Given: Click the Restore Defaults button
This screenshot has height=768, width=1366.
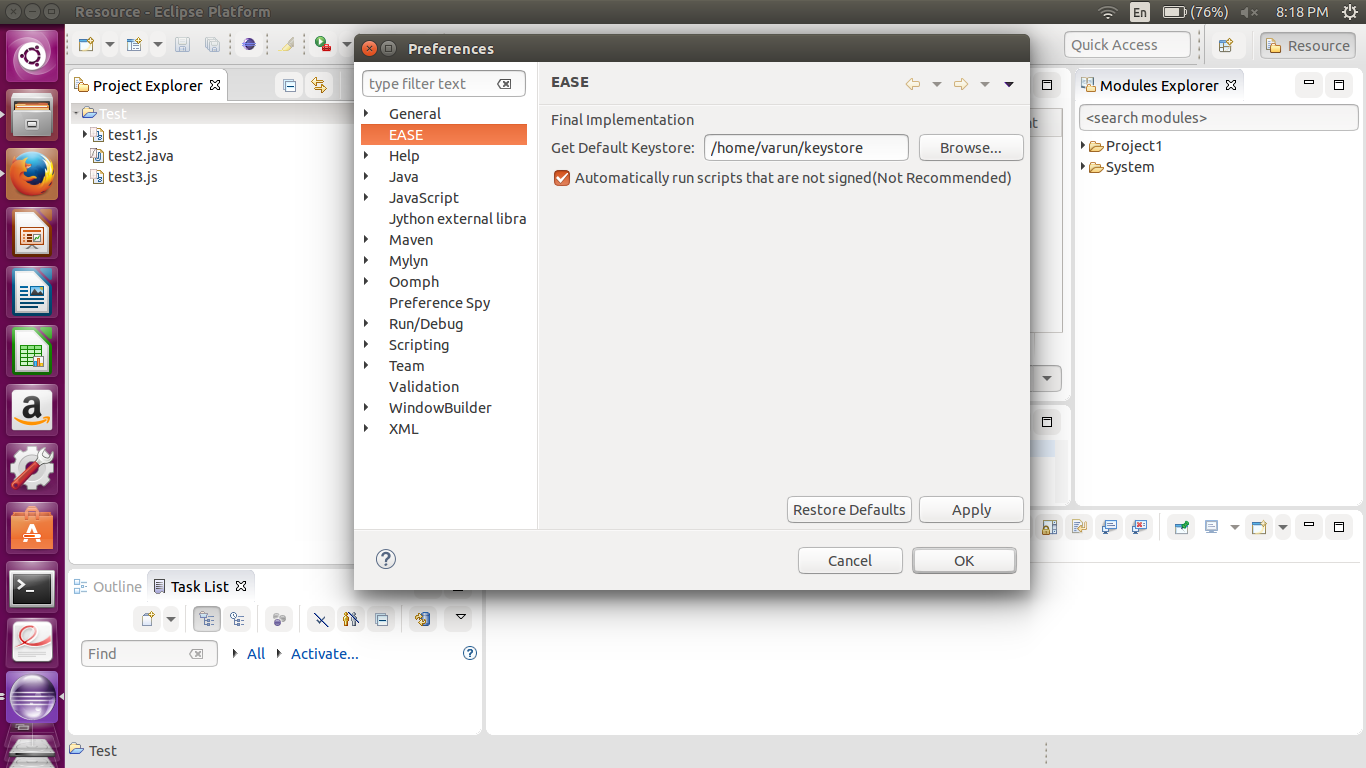Looking at the screenshot, I should [849, 510].
